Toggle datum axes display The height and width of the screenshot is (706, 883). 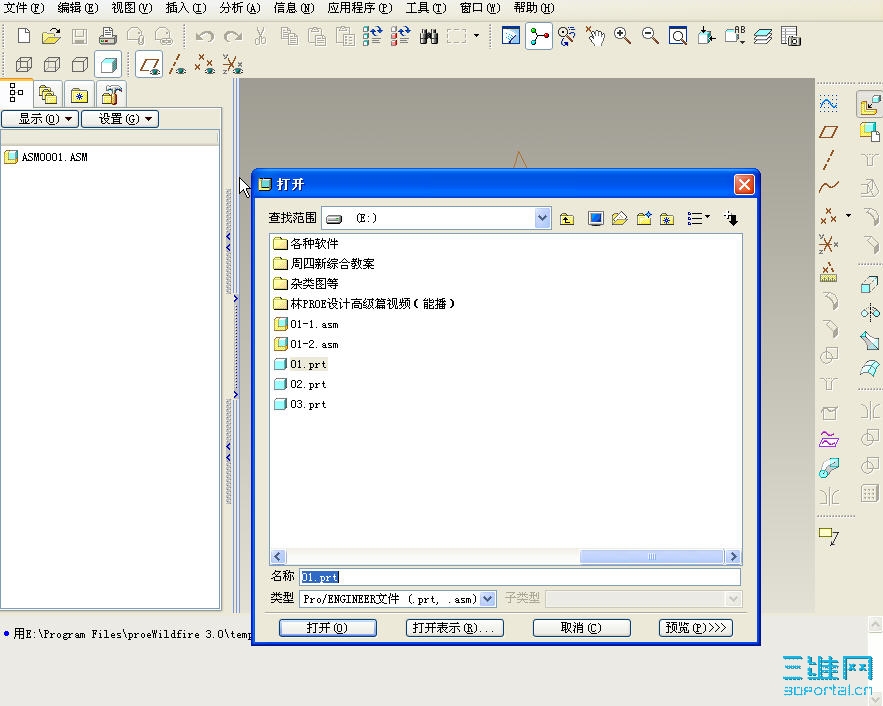pyautogui.click(x=177, y=65)
